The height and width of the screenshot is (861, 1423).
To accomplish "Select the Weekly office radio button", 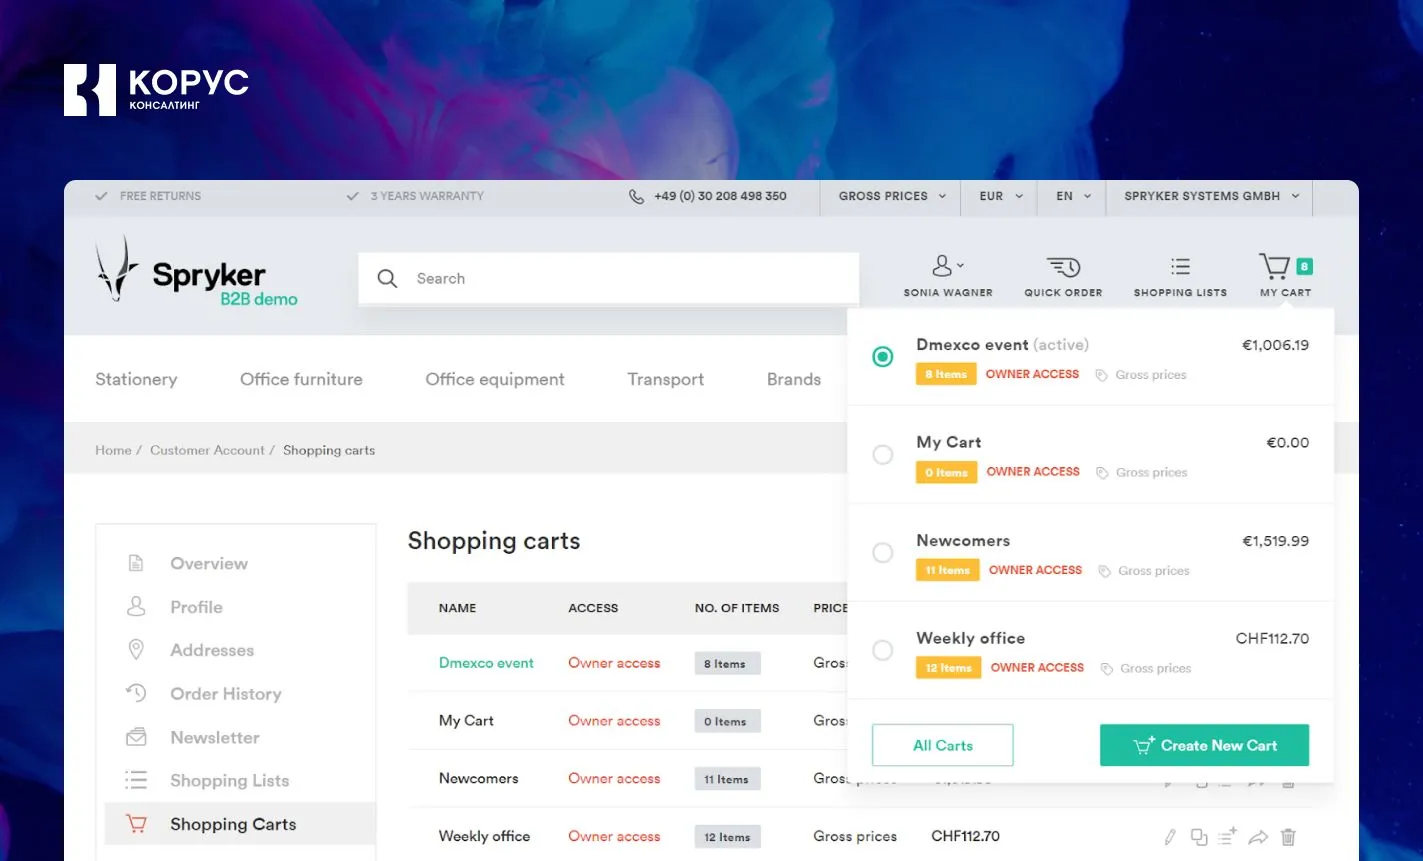I will 882,651.
